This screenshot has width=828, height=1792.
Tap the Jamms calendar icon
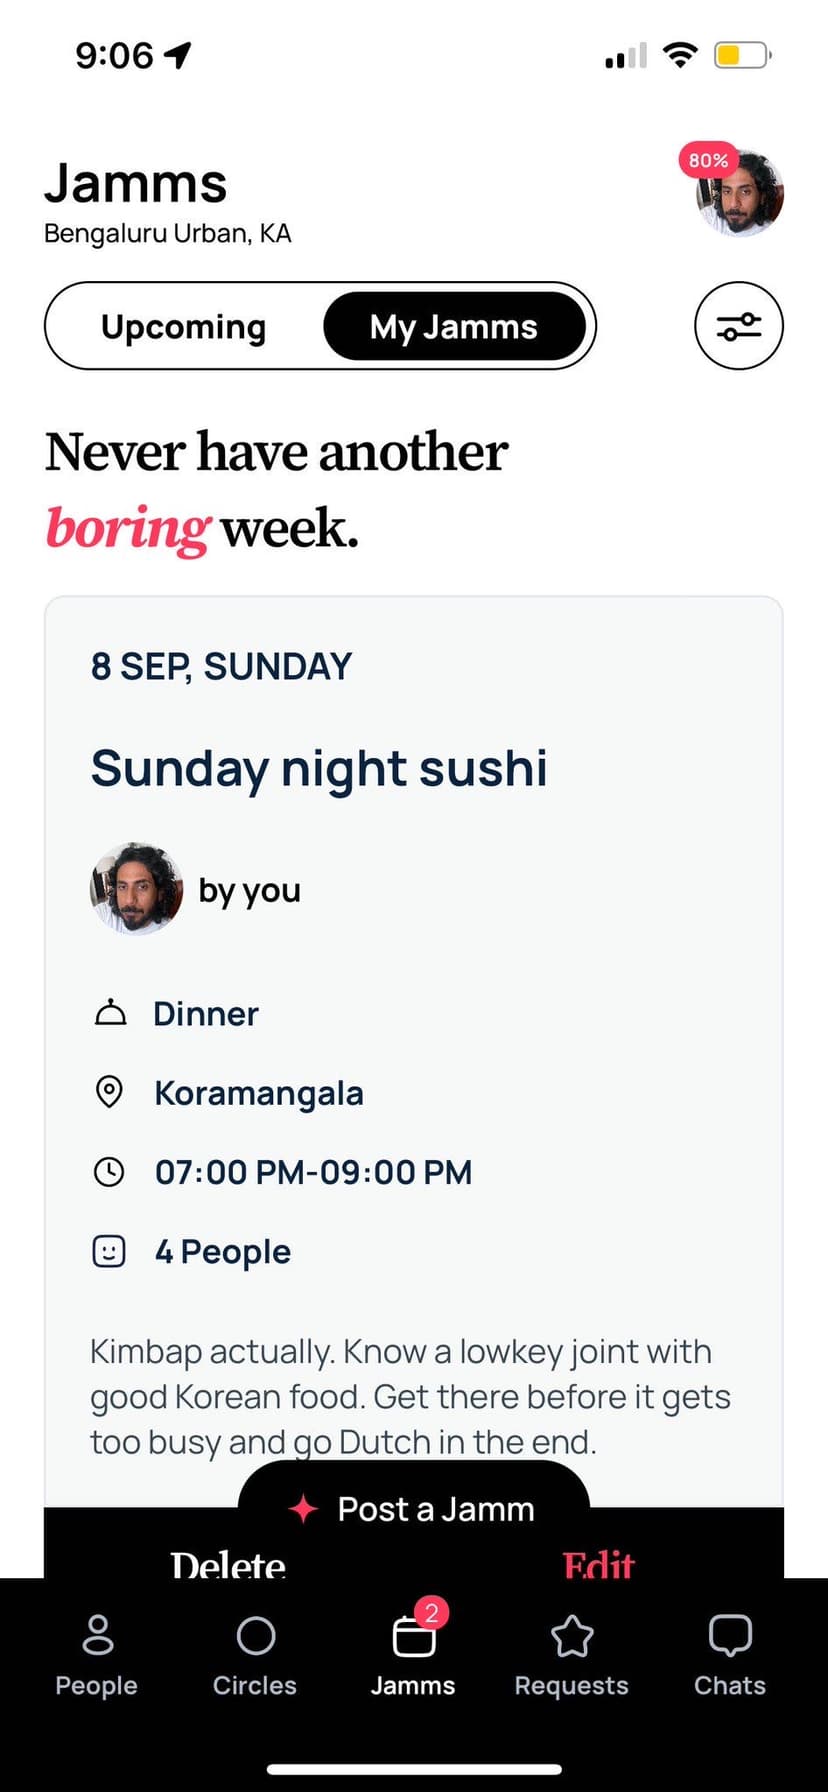coord(413,1637)
